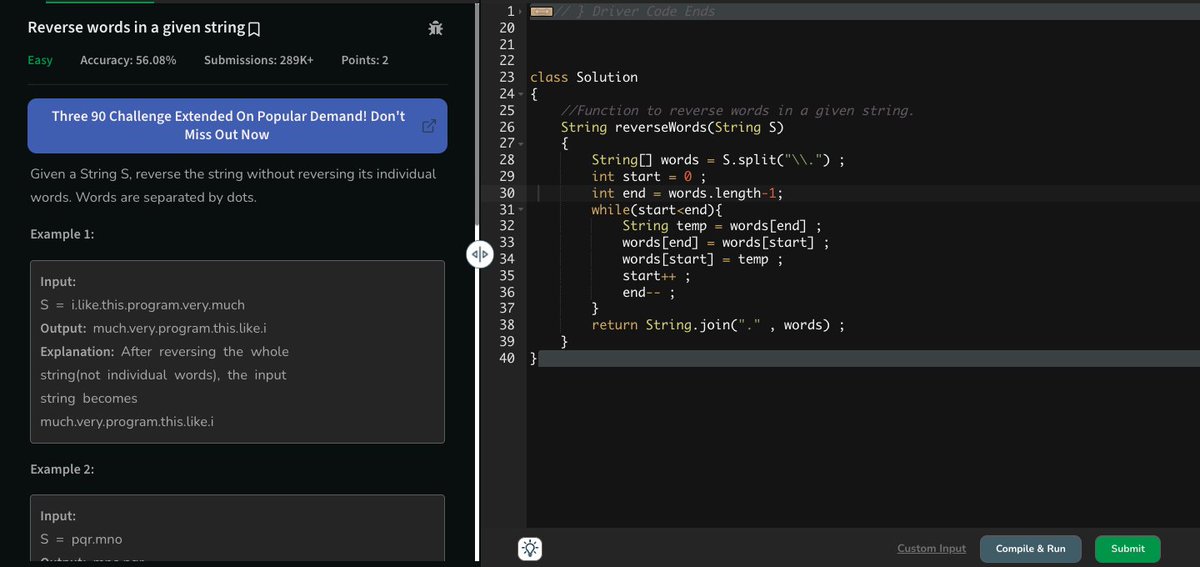Click the Submissions: 289K+ text

coord(259,60)
